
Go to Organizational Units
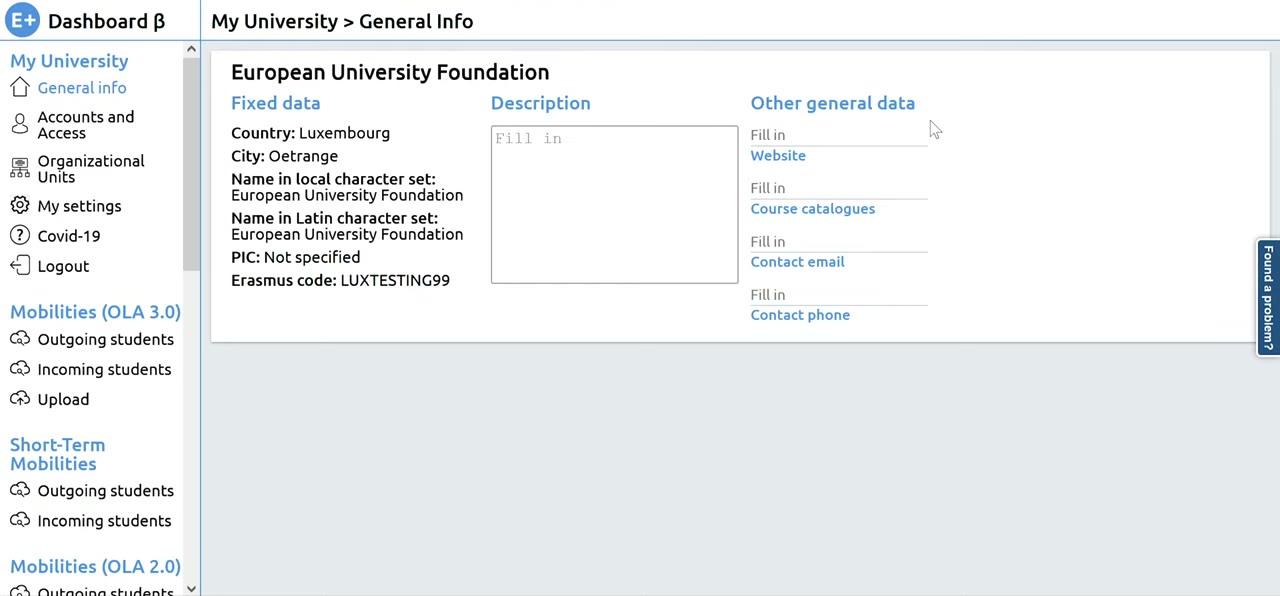[91, 169]
